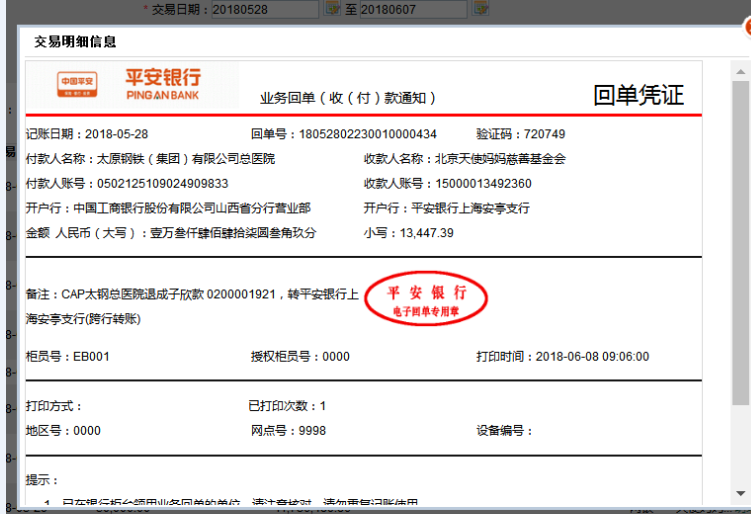Image resolution: width=751 pixels, height=514 pixels.
Task: Click the 备注 CAP太钢总医院退成子欣款 line
Action: point(192,294)
